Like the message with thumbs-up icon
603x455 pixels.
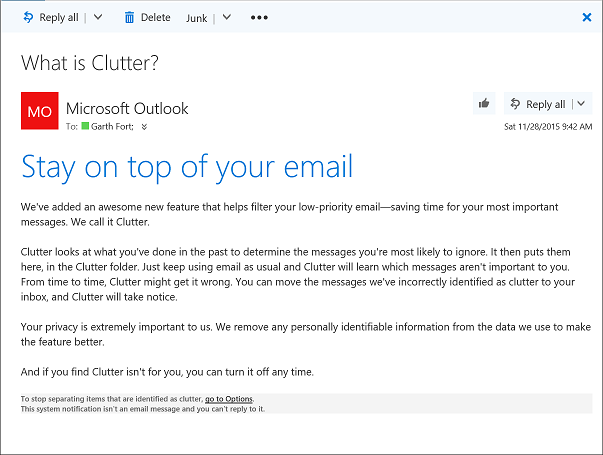[x=484, y=104]
